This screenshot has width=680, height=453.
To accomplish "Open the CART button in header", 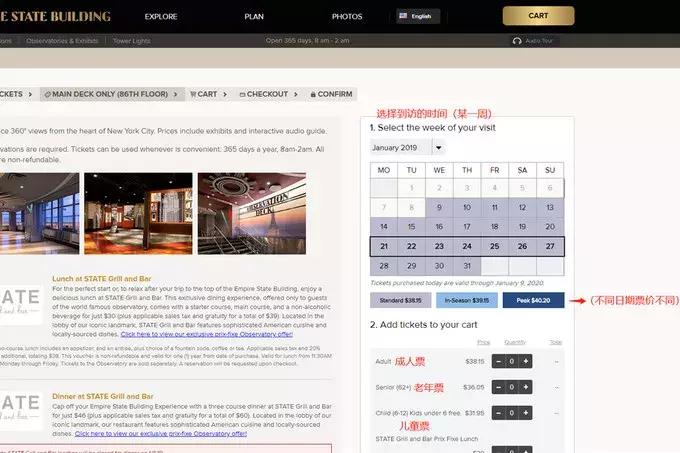I will tap(538, 16).
